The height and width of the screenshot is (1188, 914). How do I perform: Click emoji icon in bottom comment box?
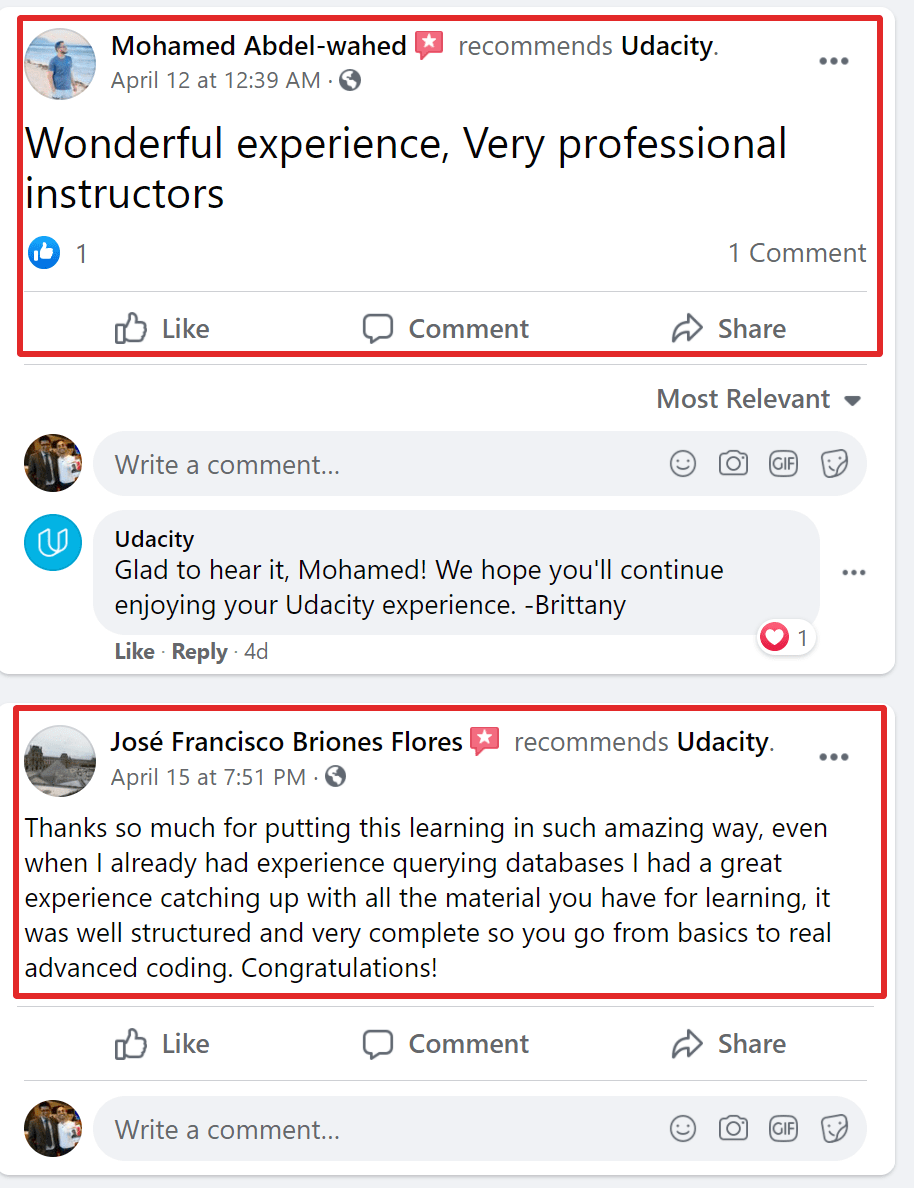click(x=683, y=1129)
